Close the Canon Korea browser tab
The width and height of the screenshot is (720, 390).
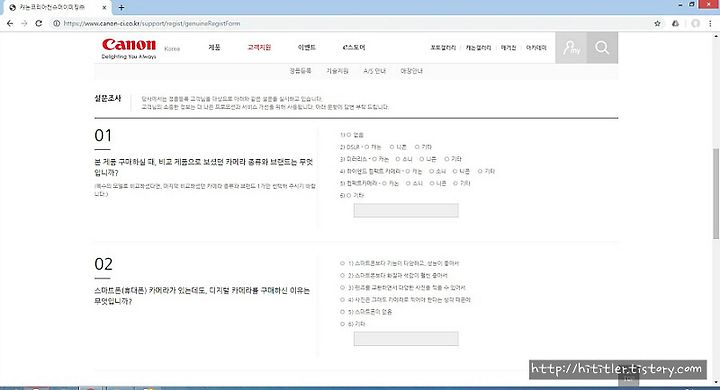pyautogui.click(x=104, y=7)
